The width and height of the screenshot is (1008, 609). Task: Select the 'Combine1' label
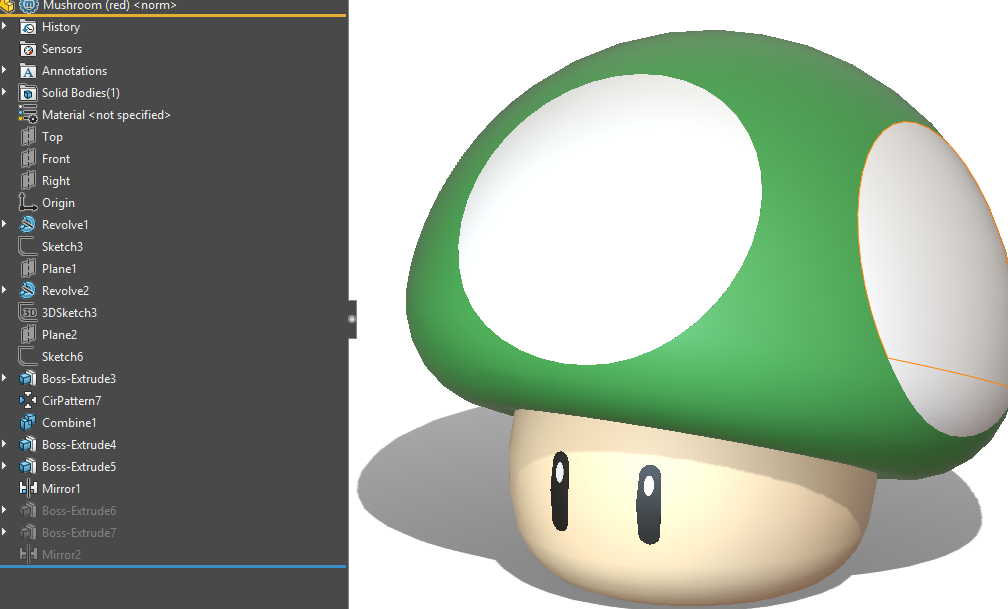tap(69, 423)
